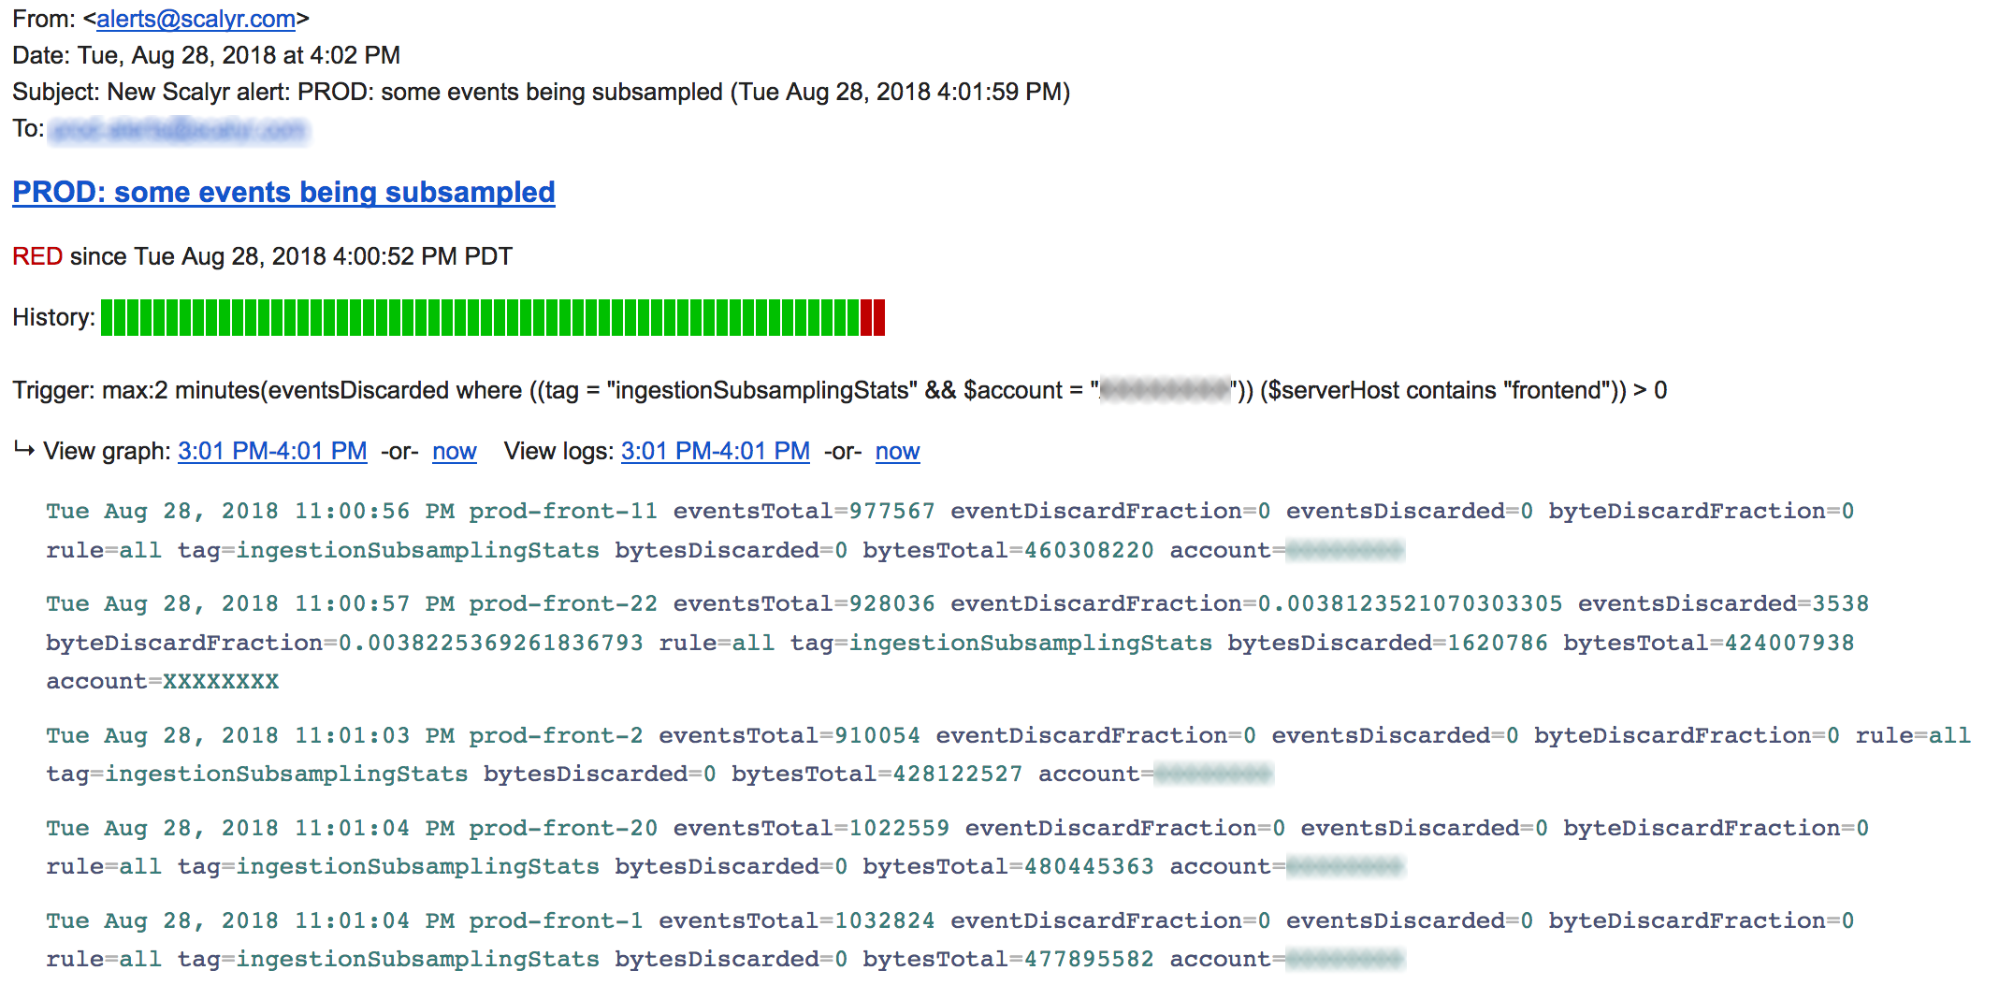Viewport: 1999px width, 995px height.
Task: Click the eventsTotal=910054 log entry
Action: pos(789,736)
